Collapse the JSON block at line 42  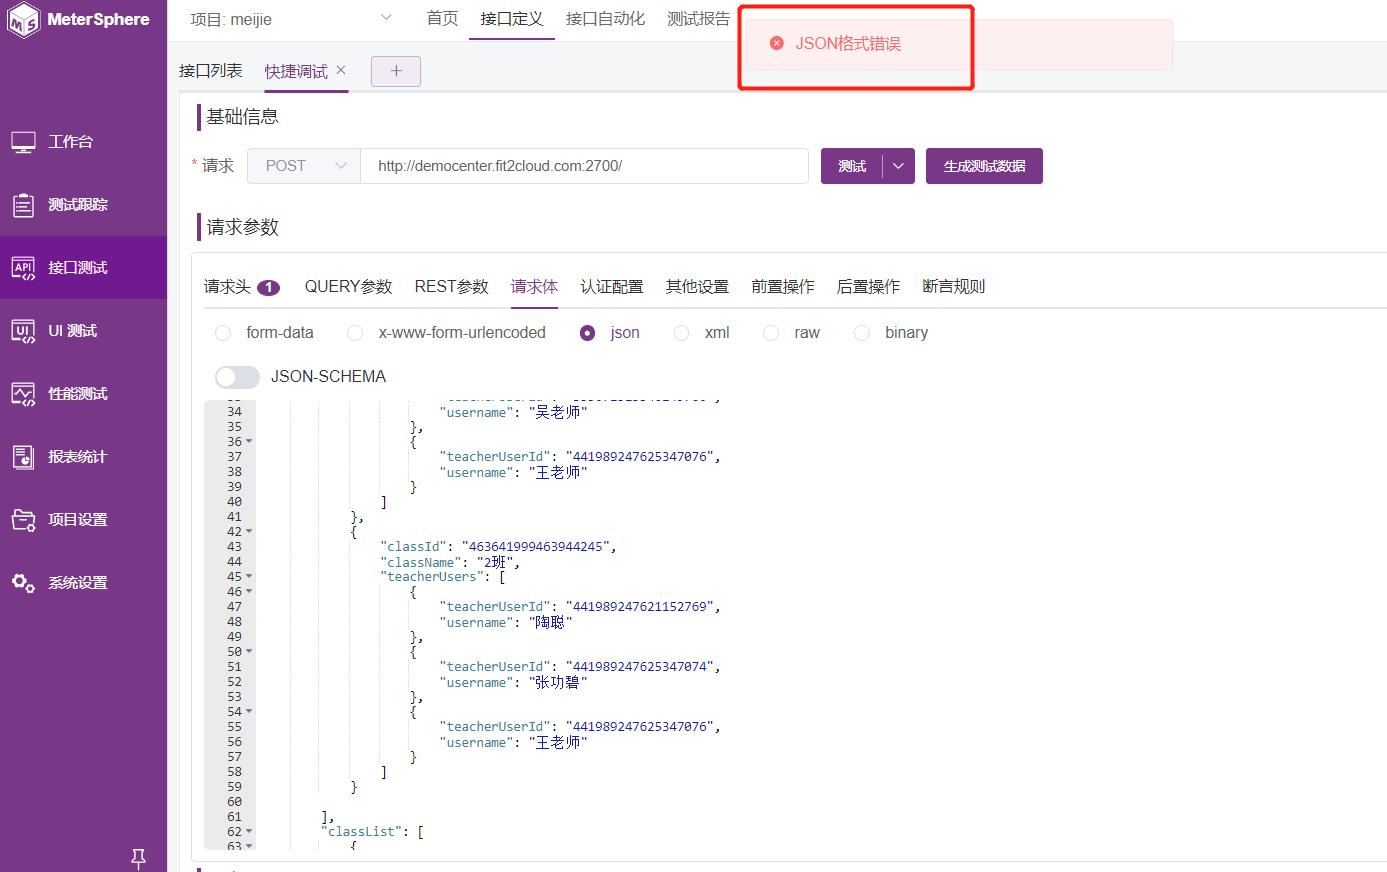(247, 531)
